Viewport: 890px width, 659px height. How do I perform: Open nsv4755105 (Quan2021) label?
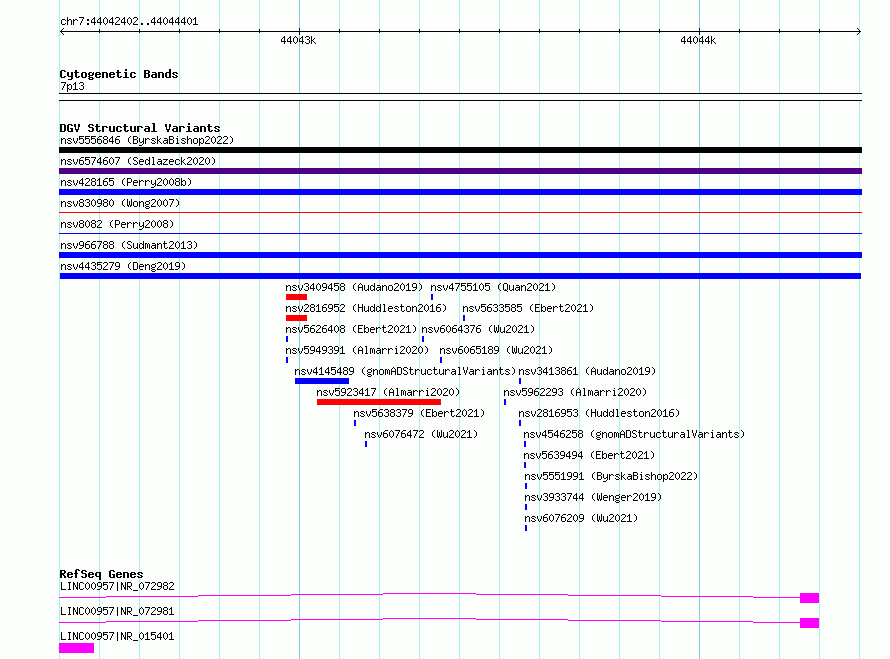[x=493, y=287]
